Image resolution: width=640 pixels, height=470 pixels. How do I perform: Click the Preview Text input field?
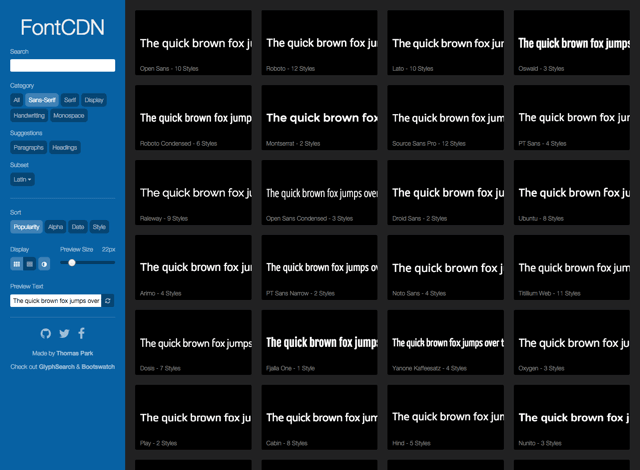[x=56, y=301]
